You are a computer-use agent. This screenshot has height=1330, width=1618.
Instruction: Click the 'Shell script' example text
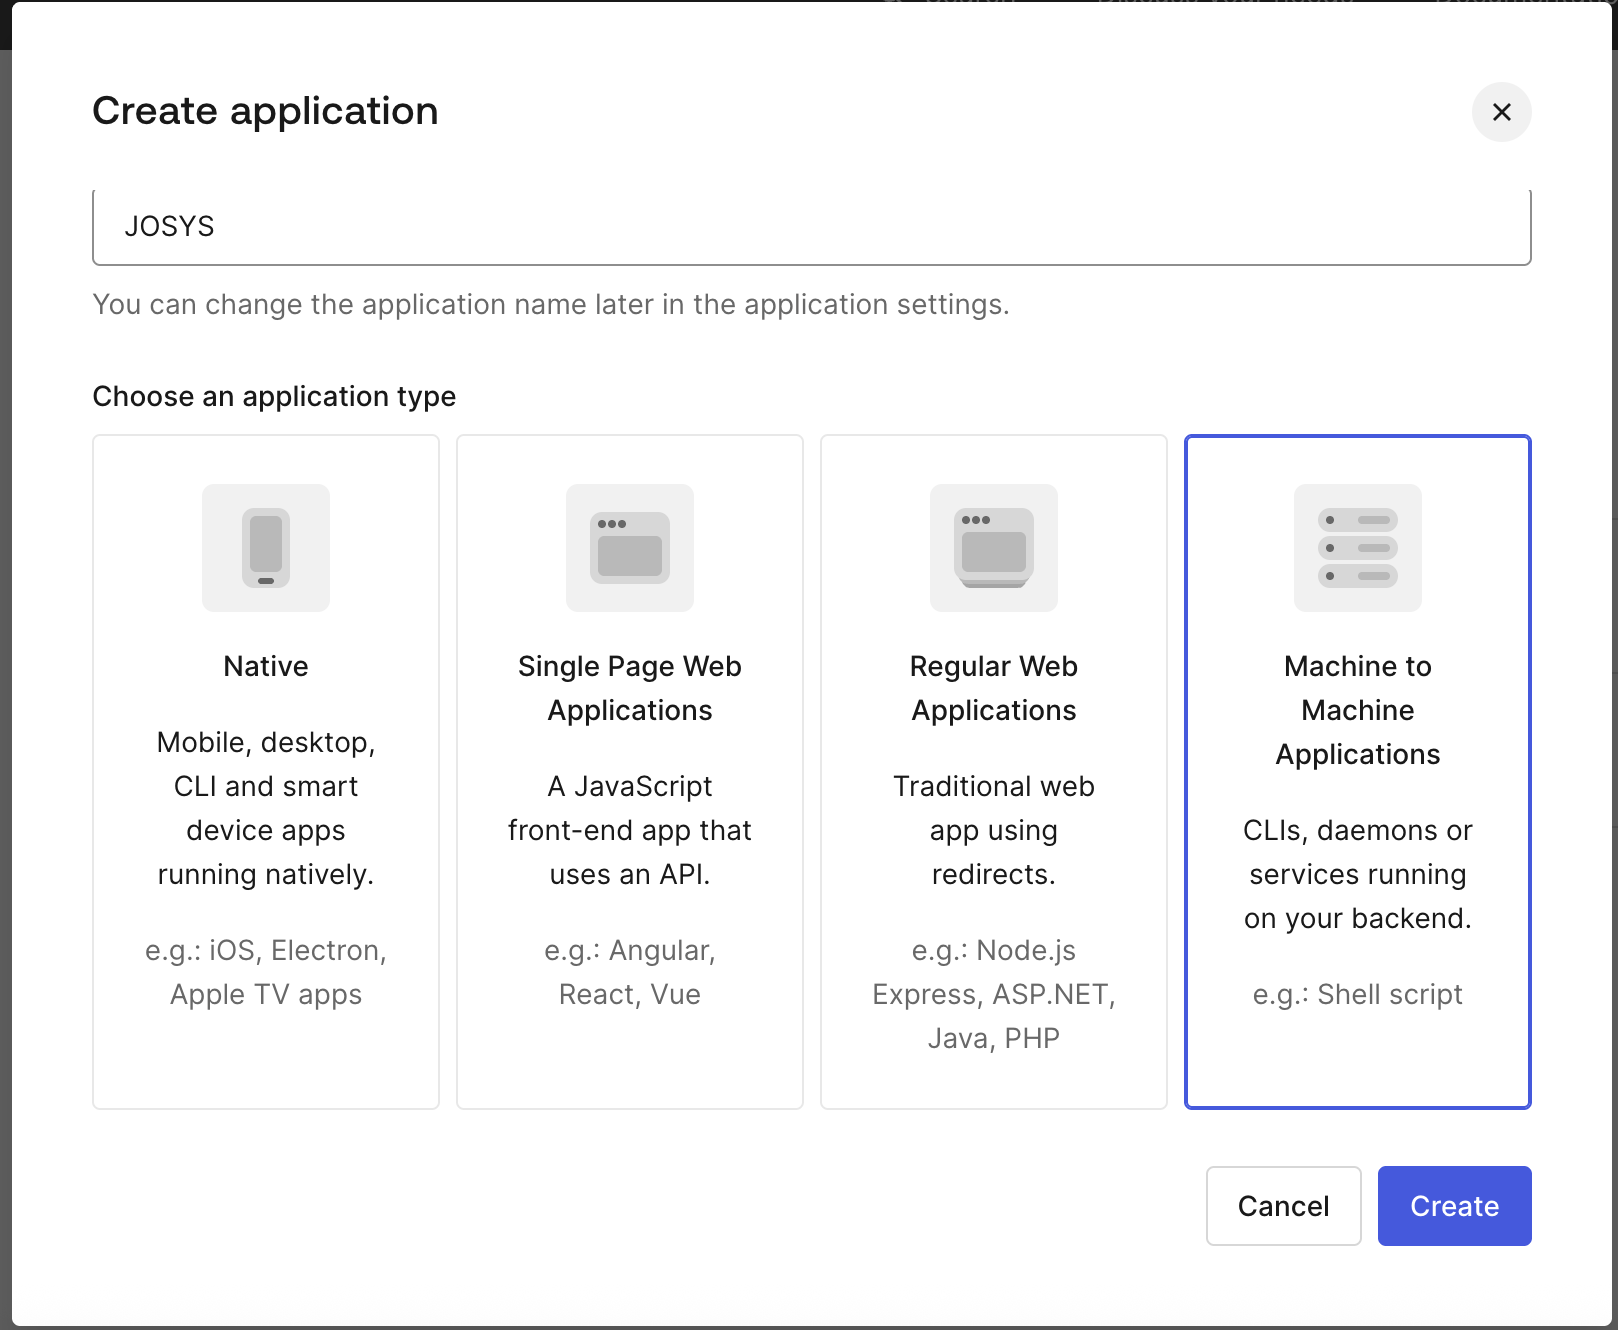click(x=1357, y=994)
